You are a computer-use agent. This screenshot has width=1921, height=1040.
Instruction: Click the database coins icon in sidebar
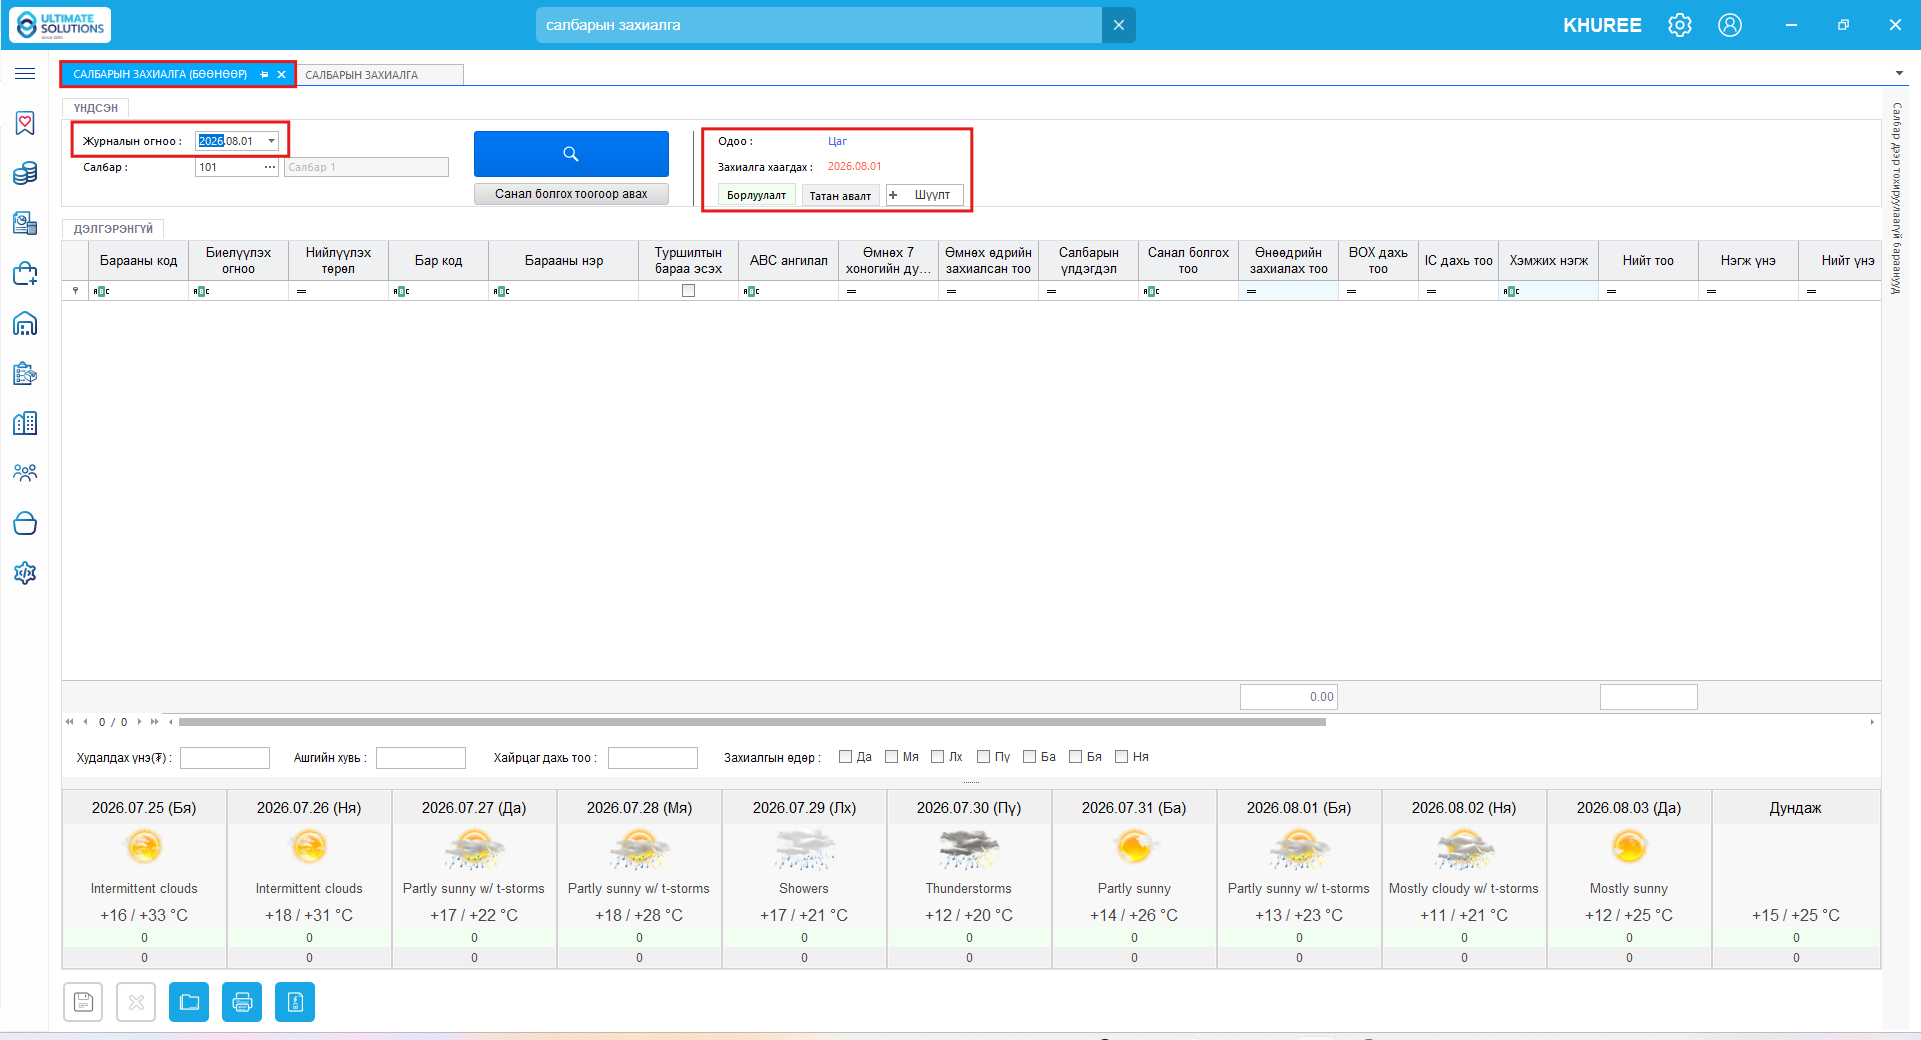click(25, 174)
